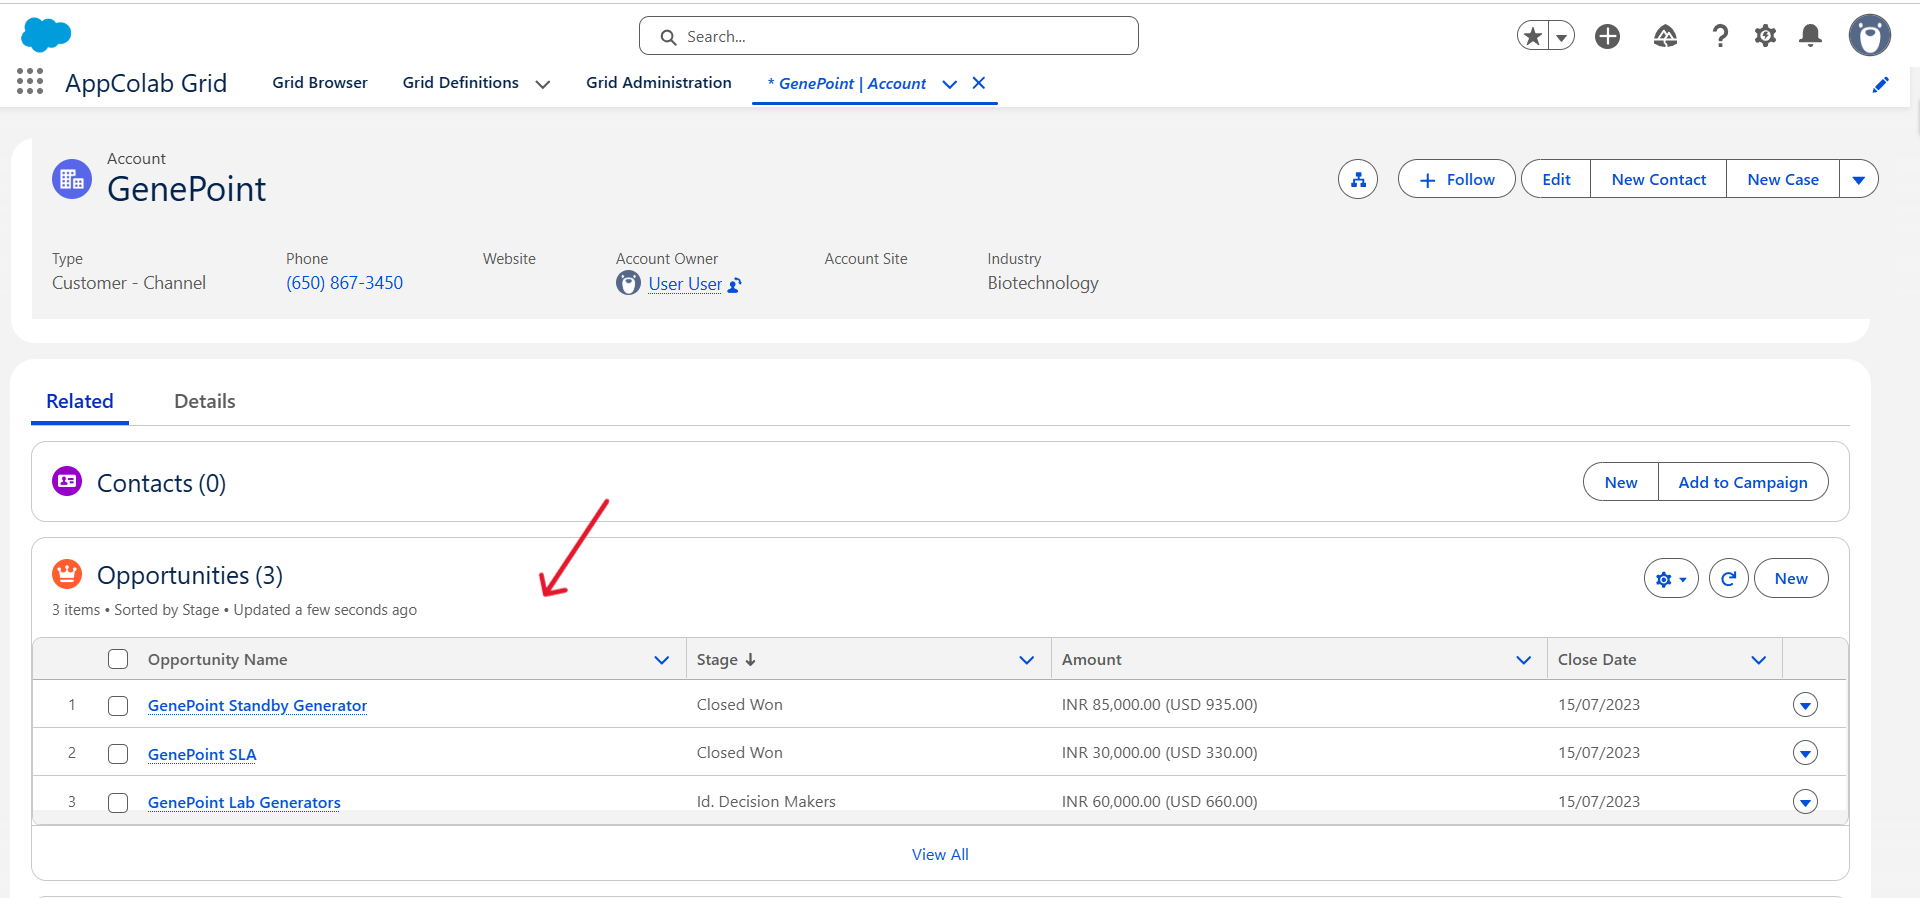This screenshot has width=1920, height=898.
Task: Open the GenePoint Lab Generators opportunity
Action: [x=244, y=802]
